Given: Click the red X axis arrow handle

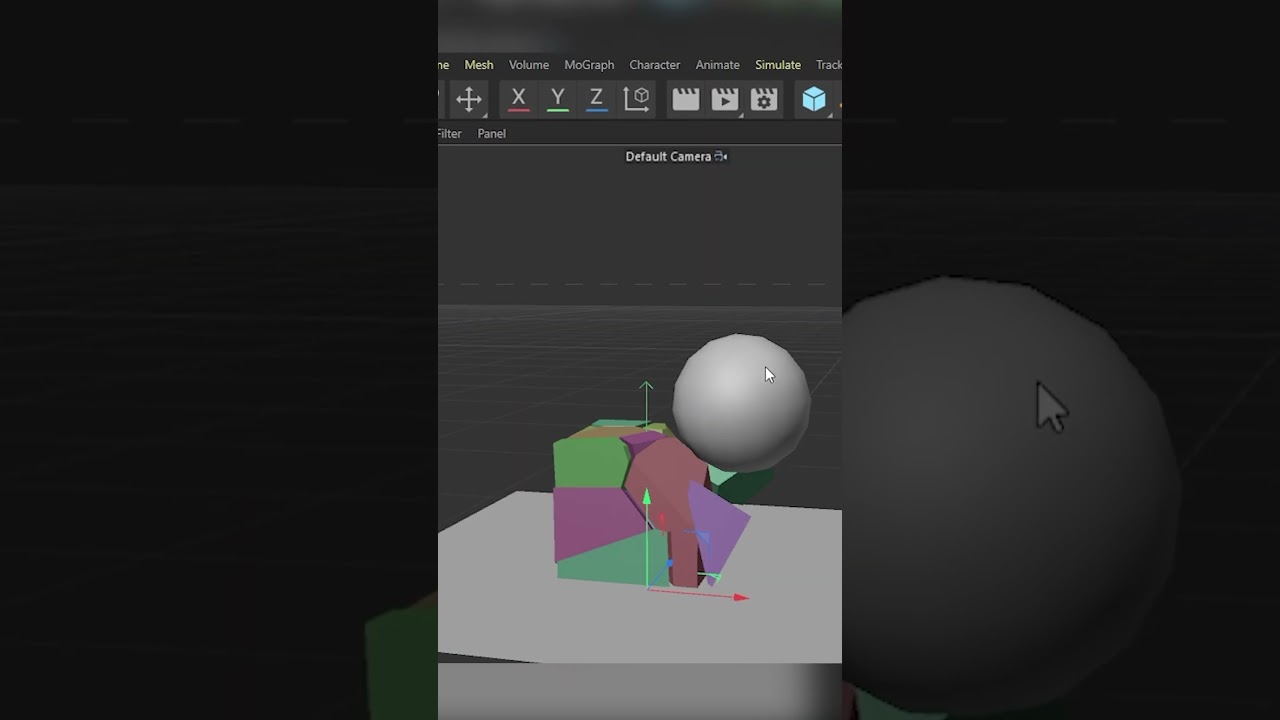Looking at the screenshot, I should pyautogui.click(x=740, y=598).
